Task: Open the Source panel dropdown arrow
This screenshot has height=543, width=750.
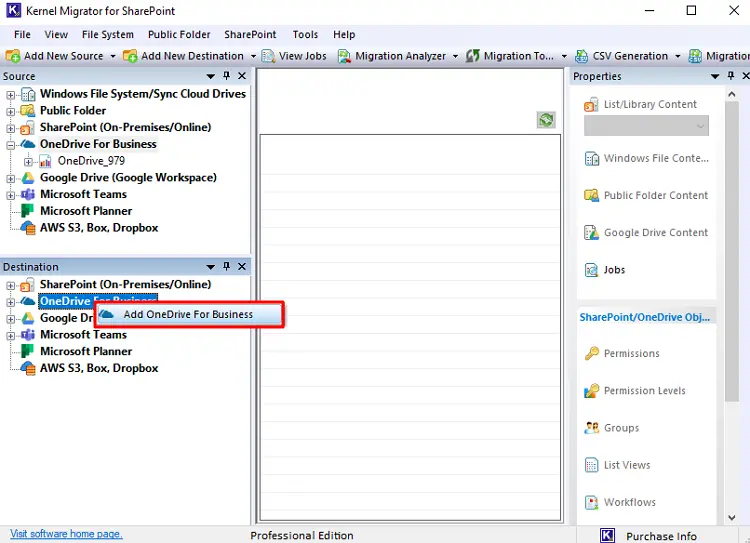Action: point(210,77)
